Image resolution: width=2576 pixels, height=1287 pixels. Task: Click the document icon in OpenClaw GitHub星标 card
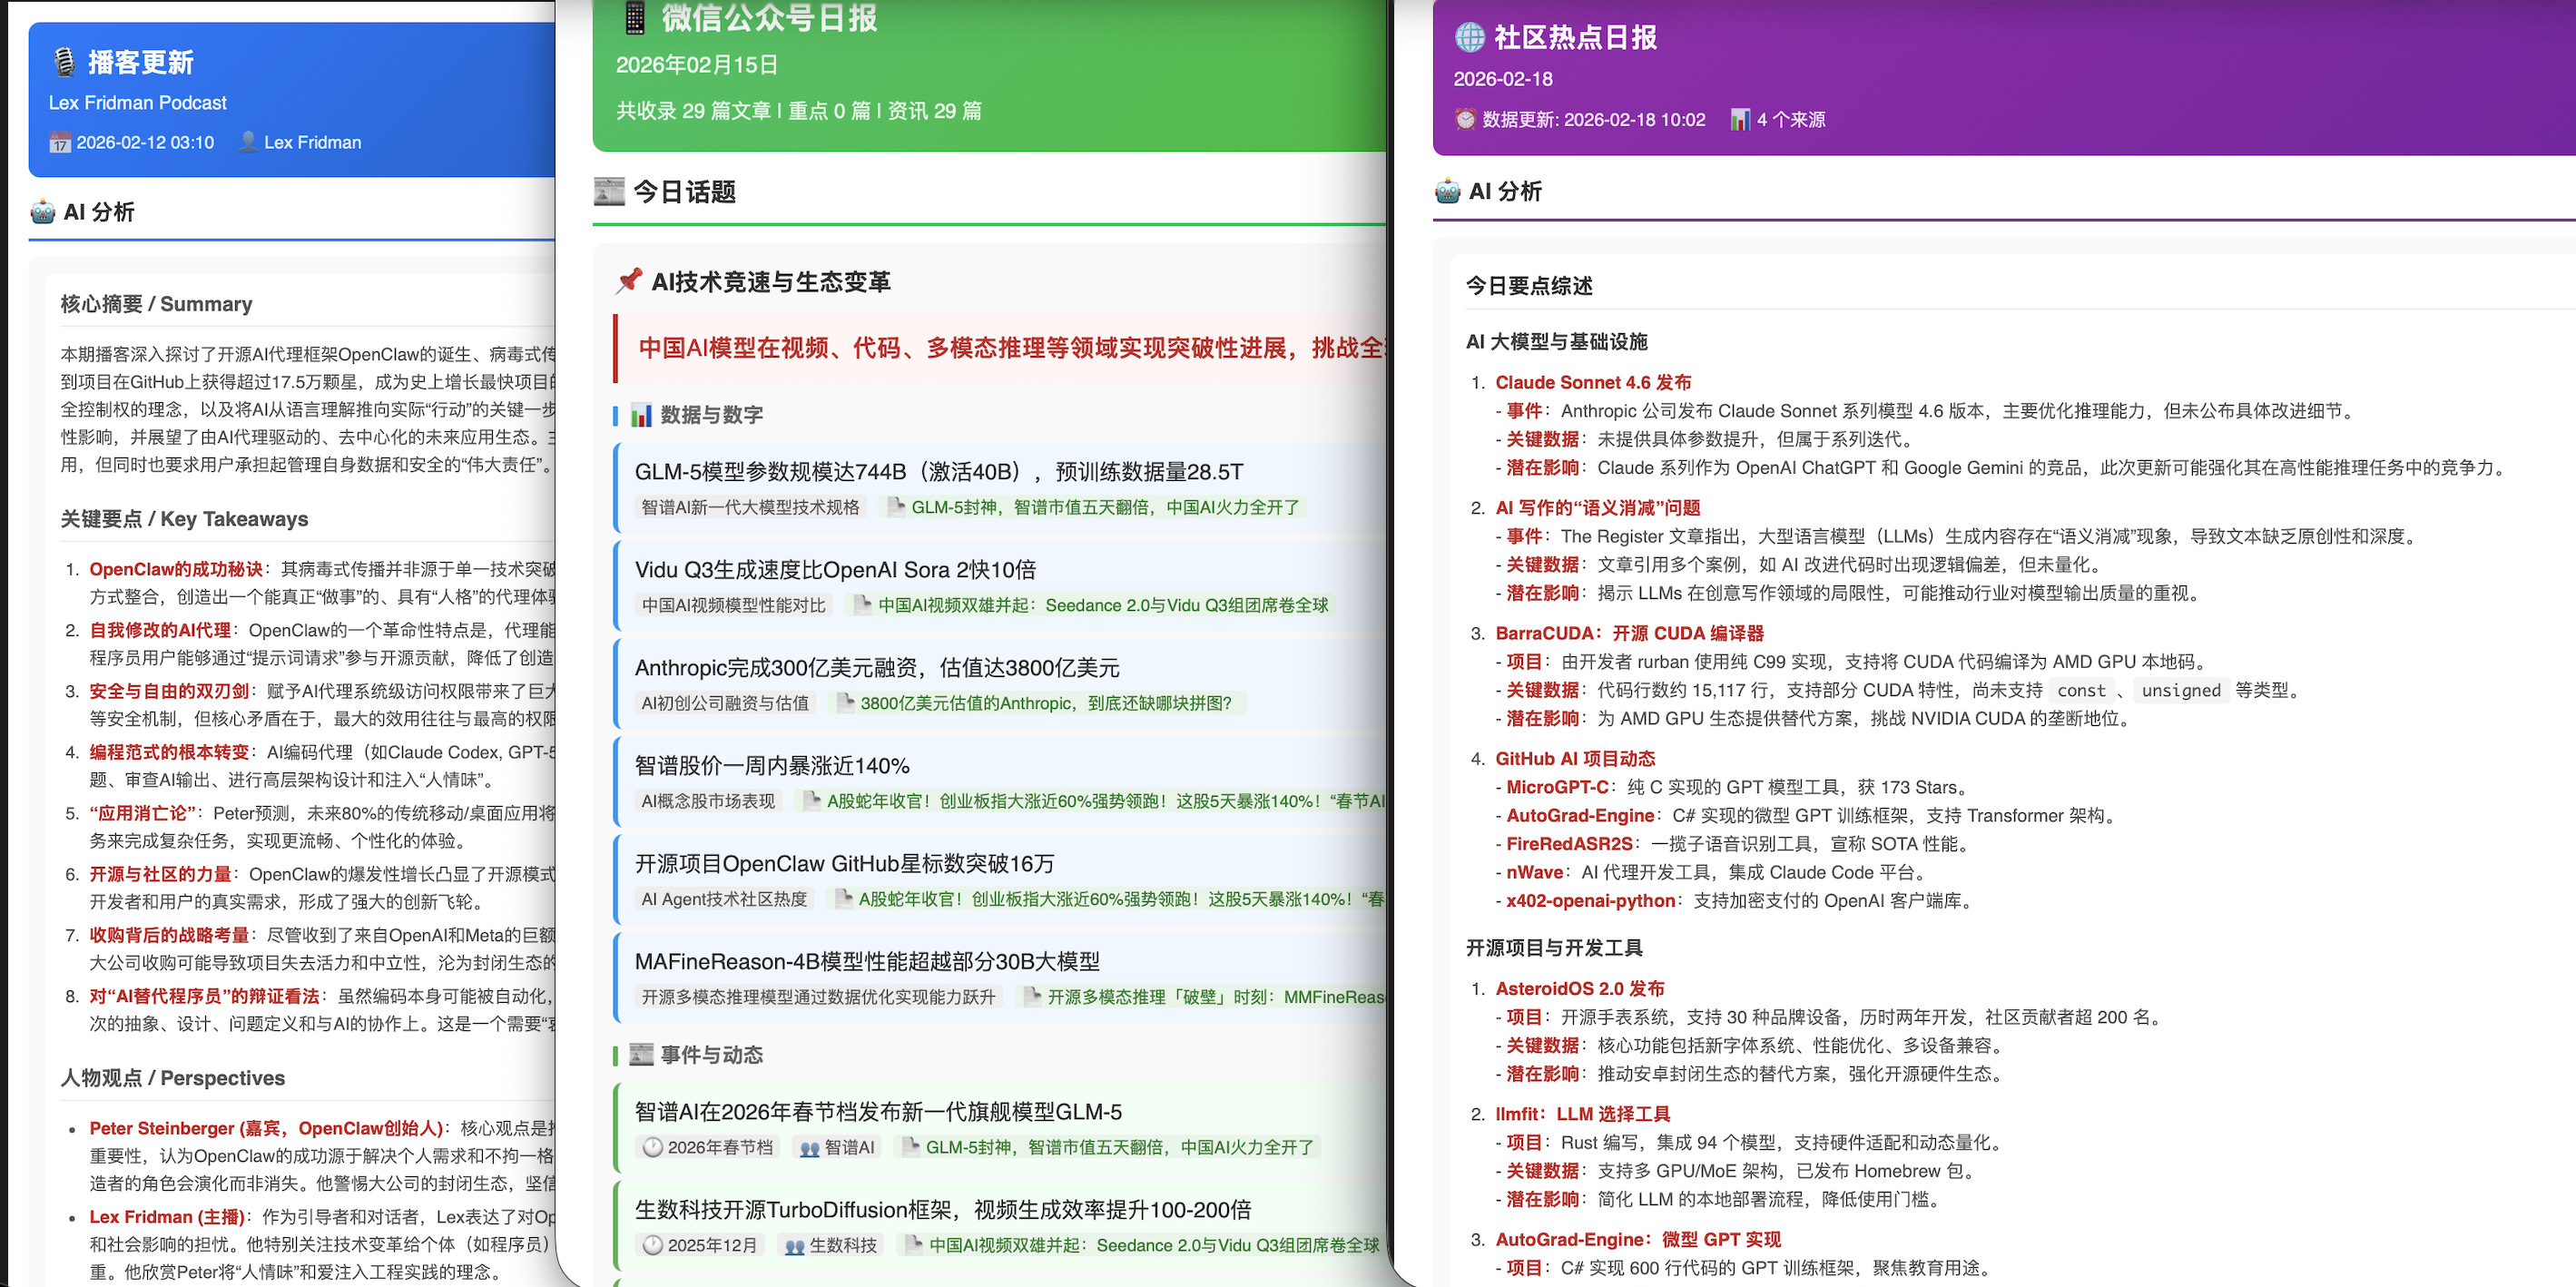[844, 899]
